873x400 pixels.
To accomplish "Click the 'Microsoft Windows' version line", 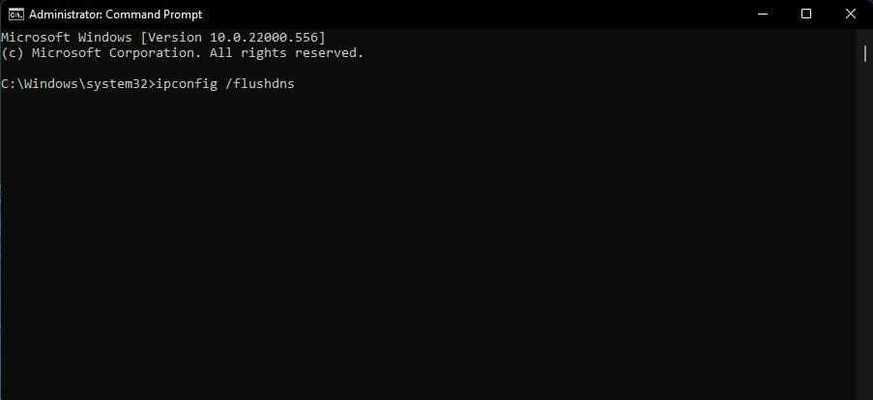I will 163,38.
